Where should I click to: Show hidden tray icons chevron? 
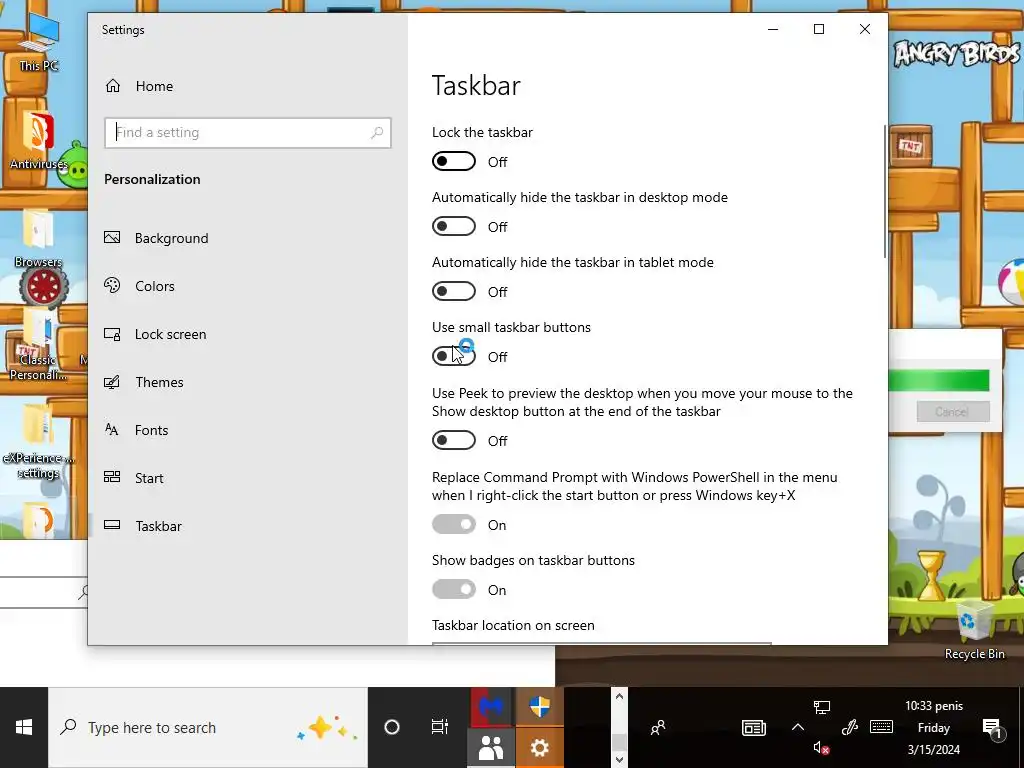pos(798,727)
